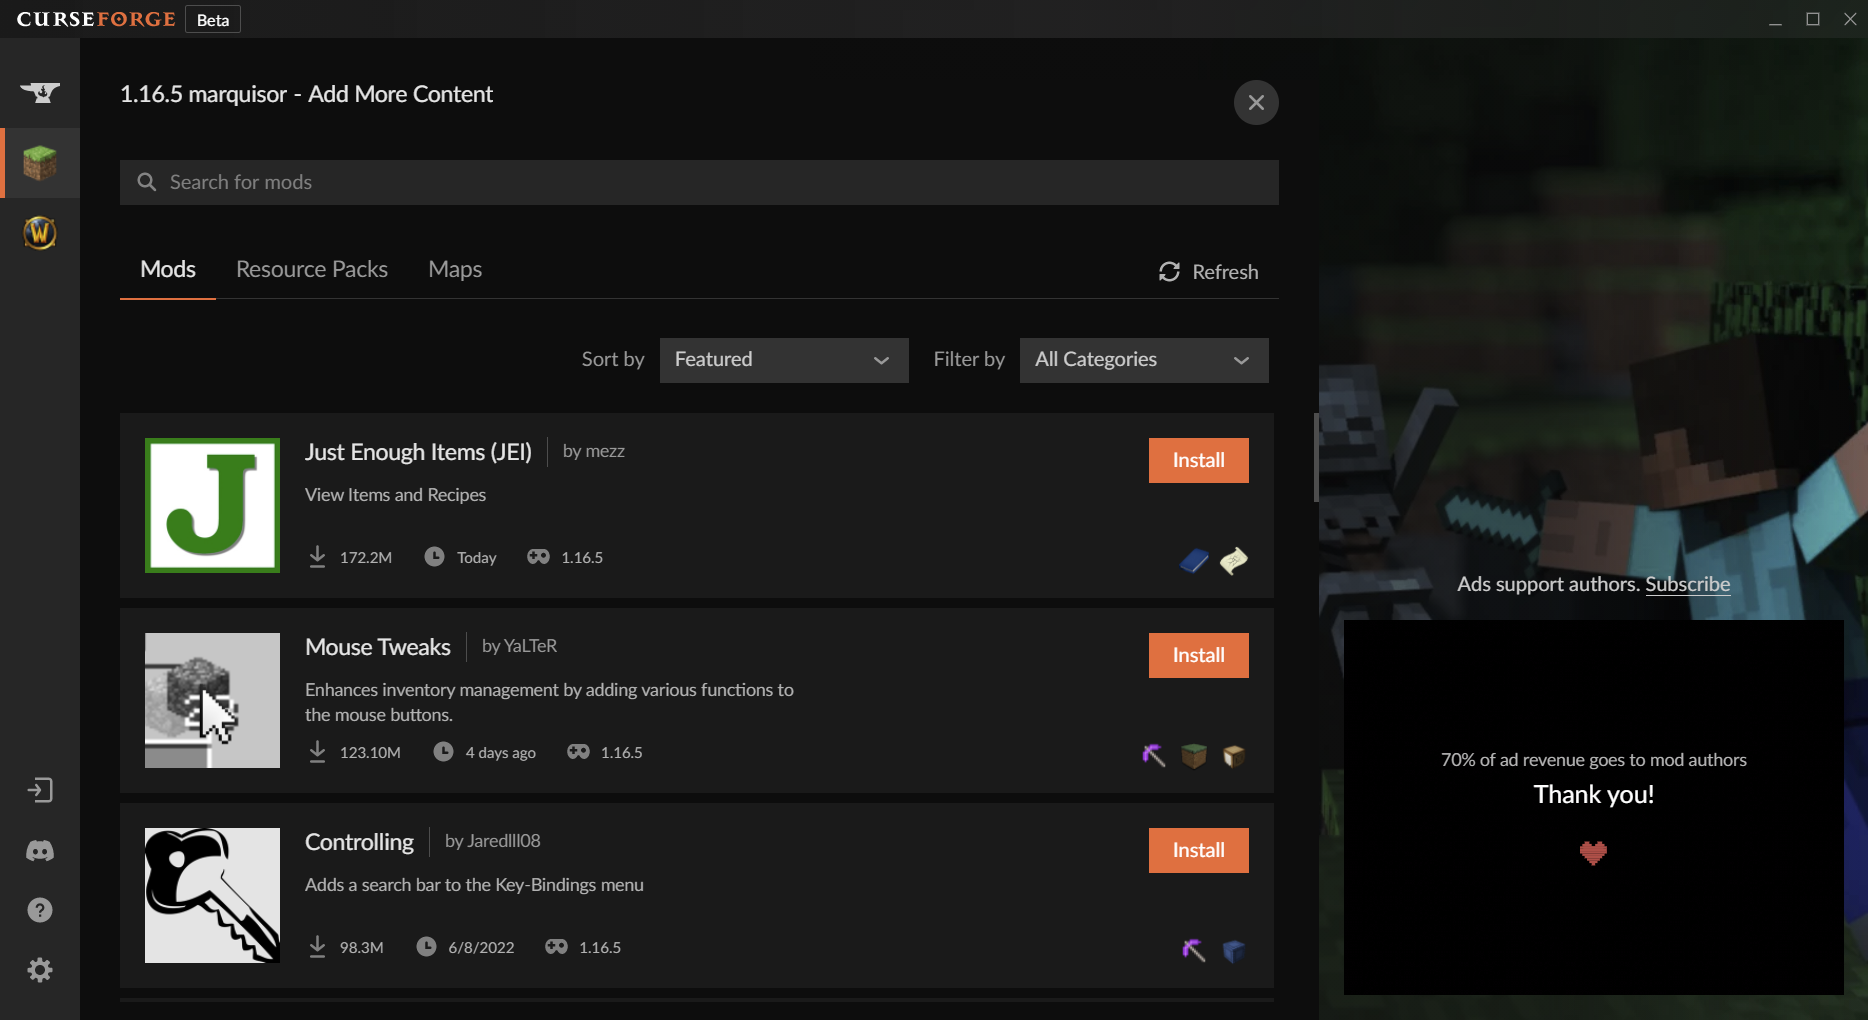Open the Mouse Tweaks thumbnail
1868x1020 pixels.
212,700
